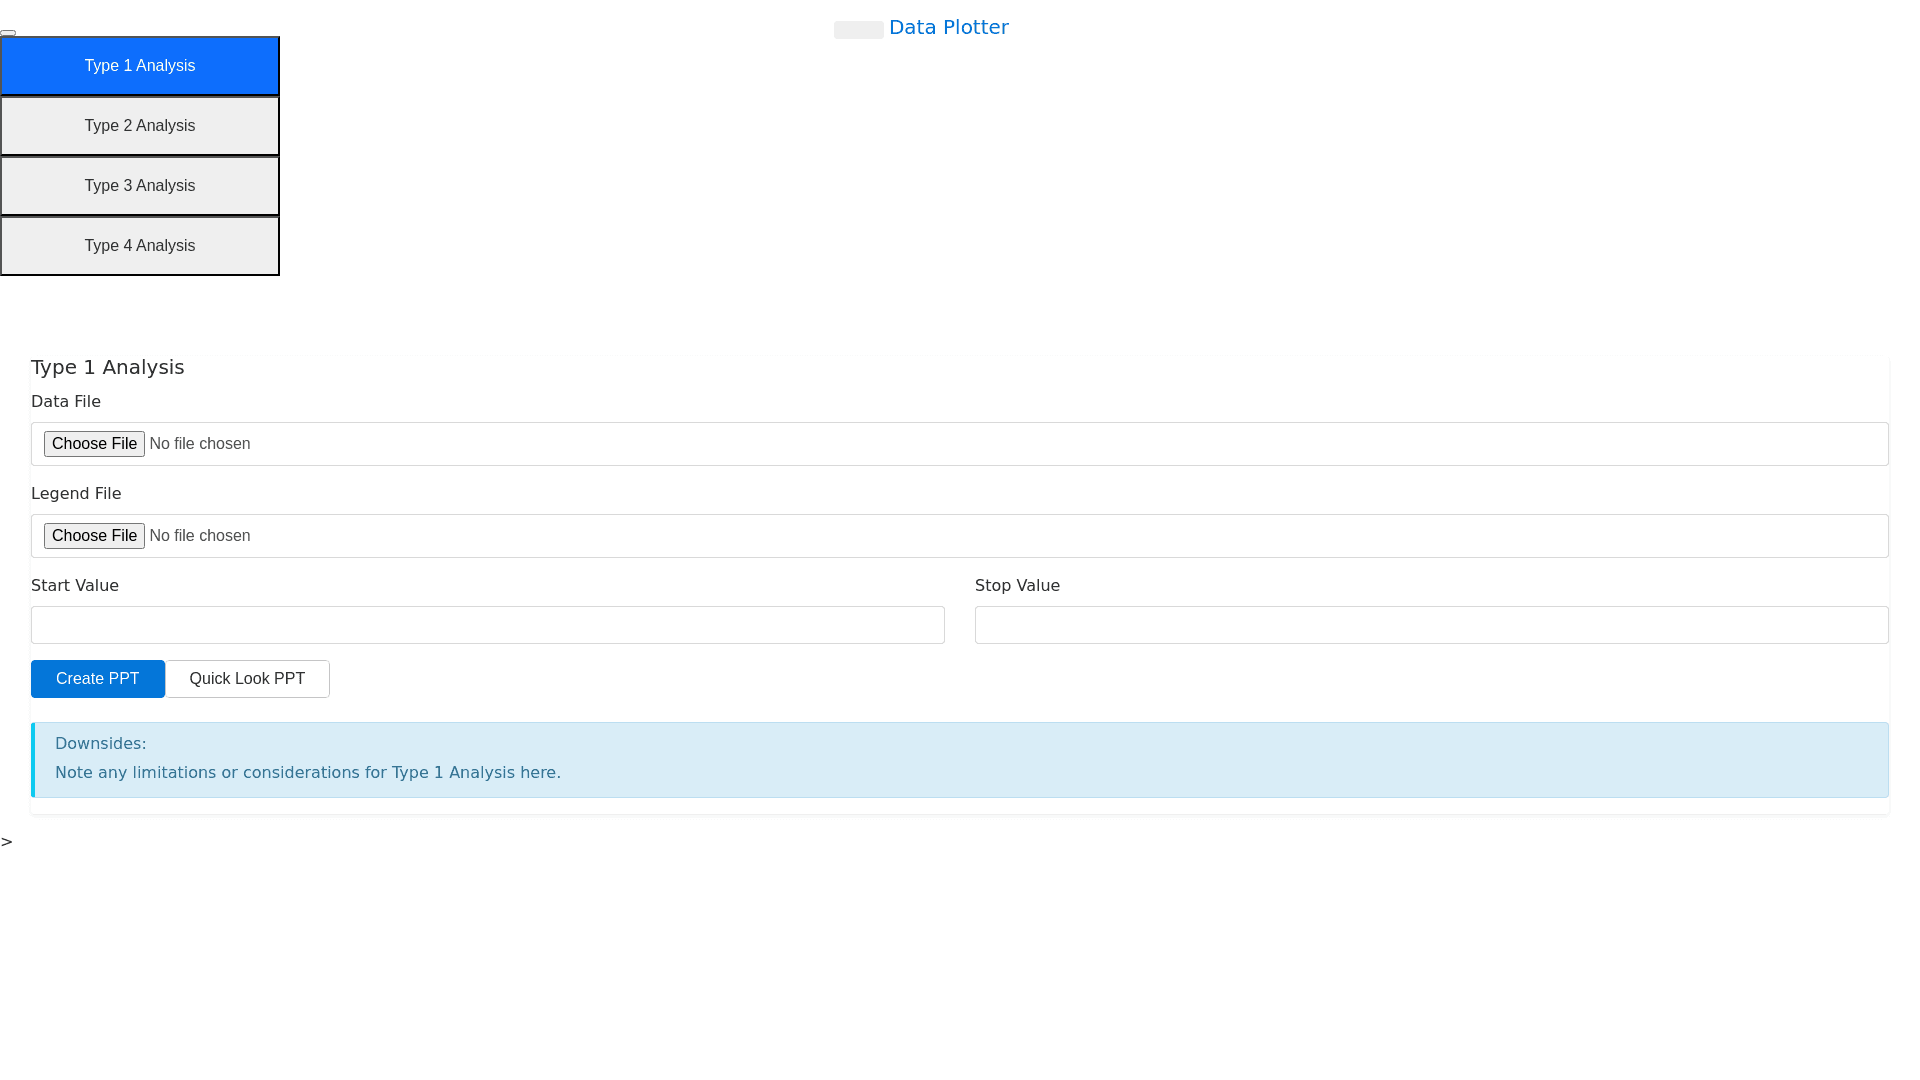Viewport: 1920px width, 1080px height.
Task: Click 'No file chosen' text in Data File field
Action: (200, 444)
